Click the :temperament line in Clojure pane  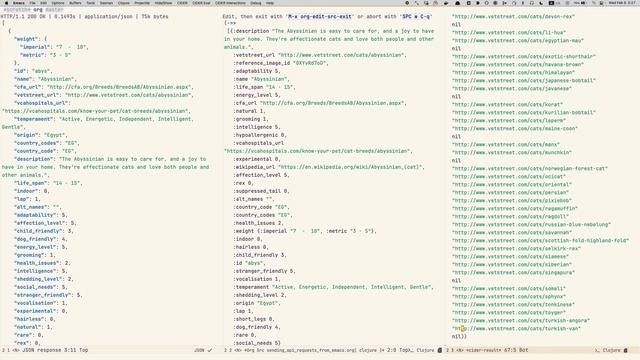(x=333, y=287)
